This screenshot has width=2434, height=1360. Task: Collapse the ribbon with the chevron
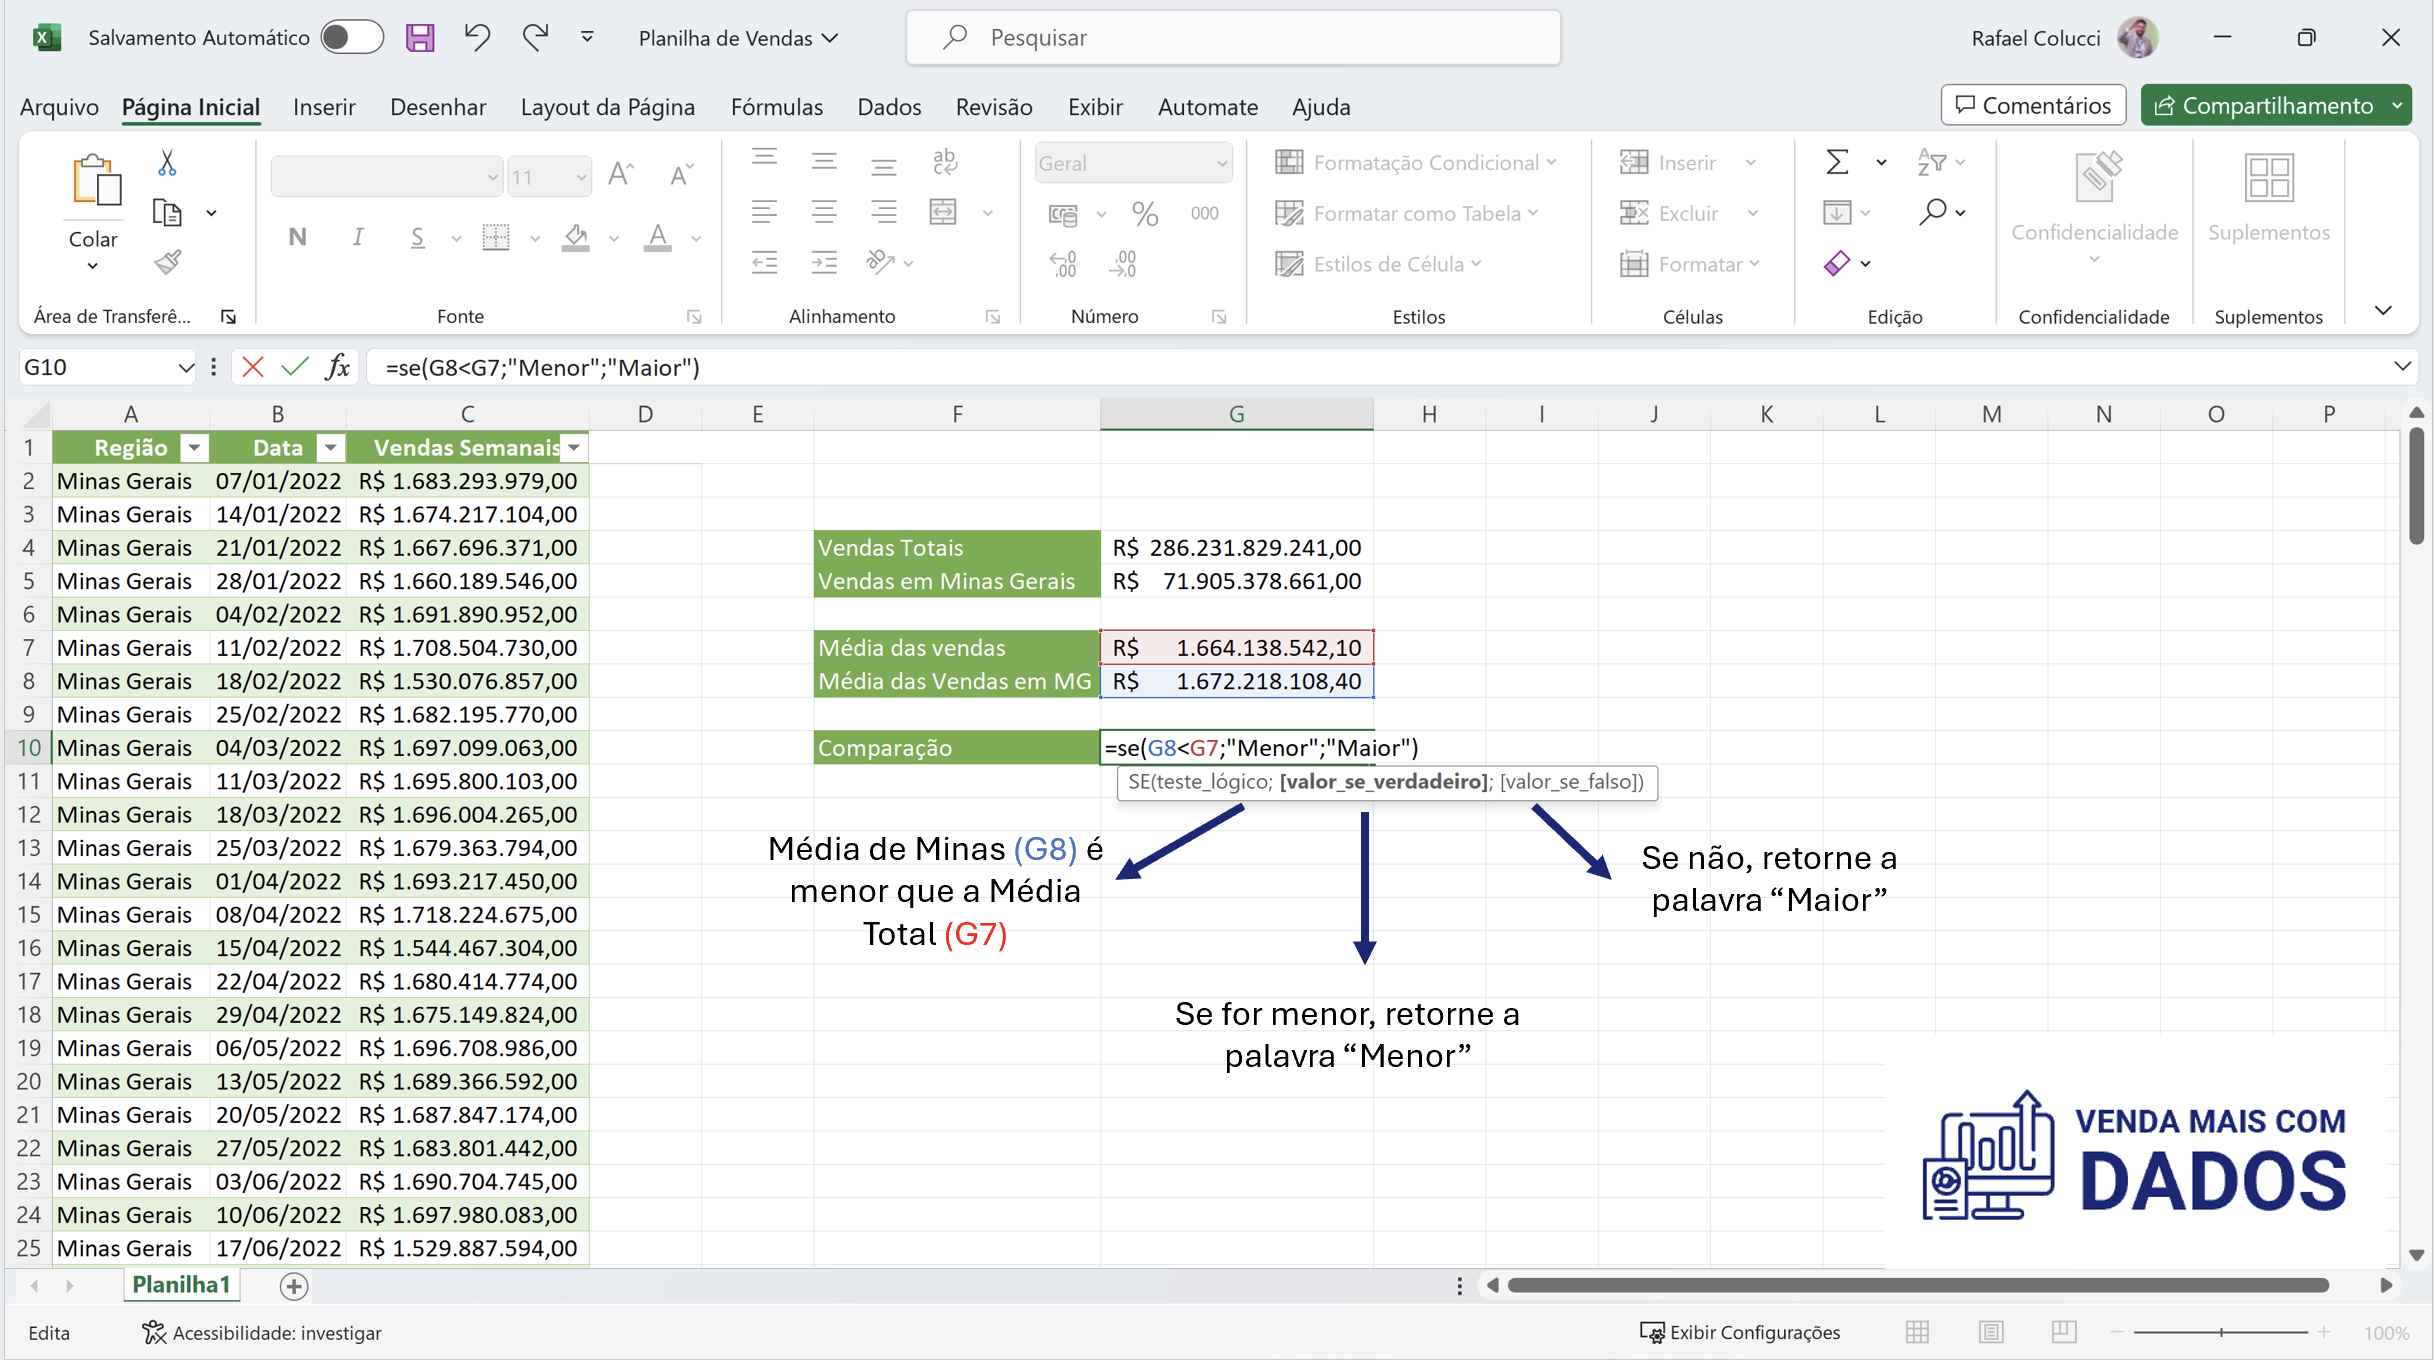click(2383, 311)
